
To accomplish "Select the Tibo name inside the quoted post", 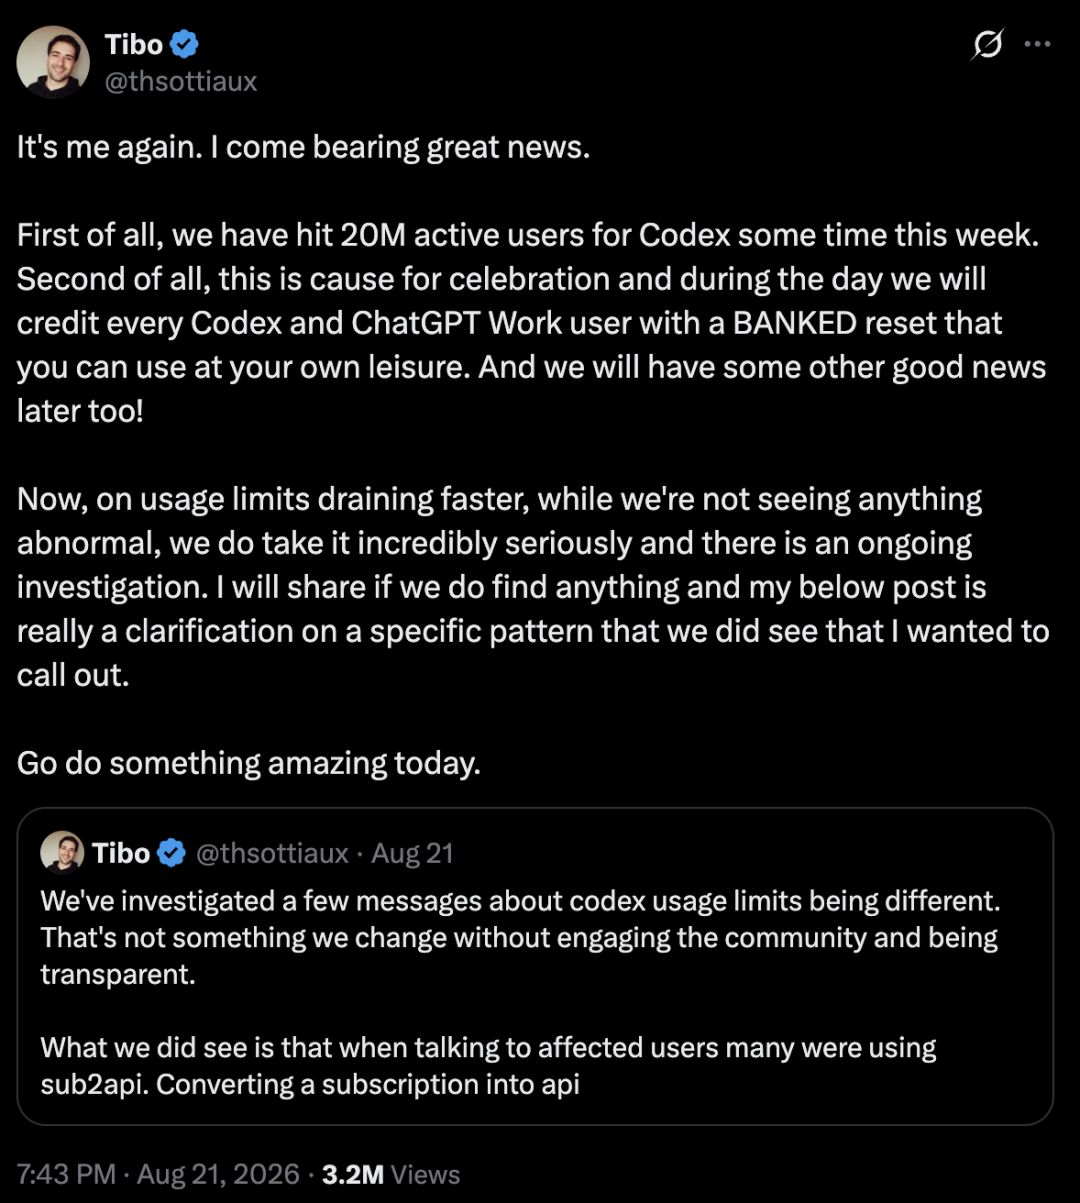I will pyautogui.click(x=121, y=853).
